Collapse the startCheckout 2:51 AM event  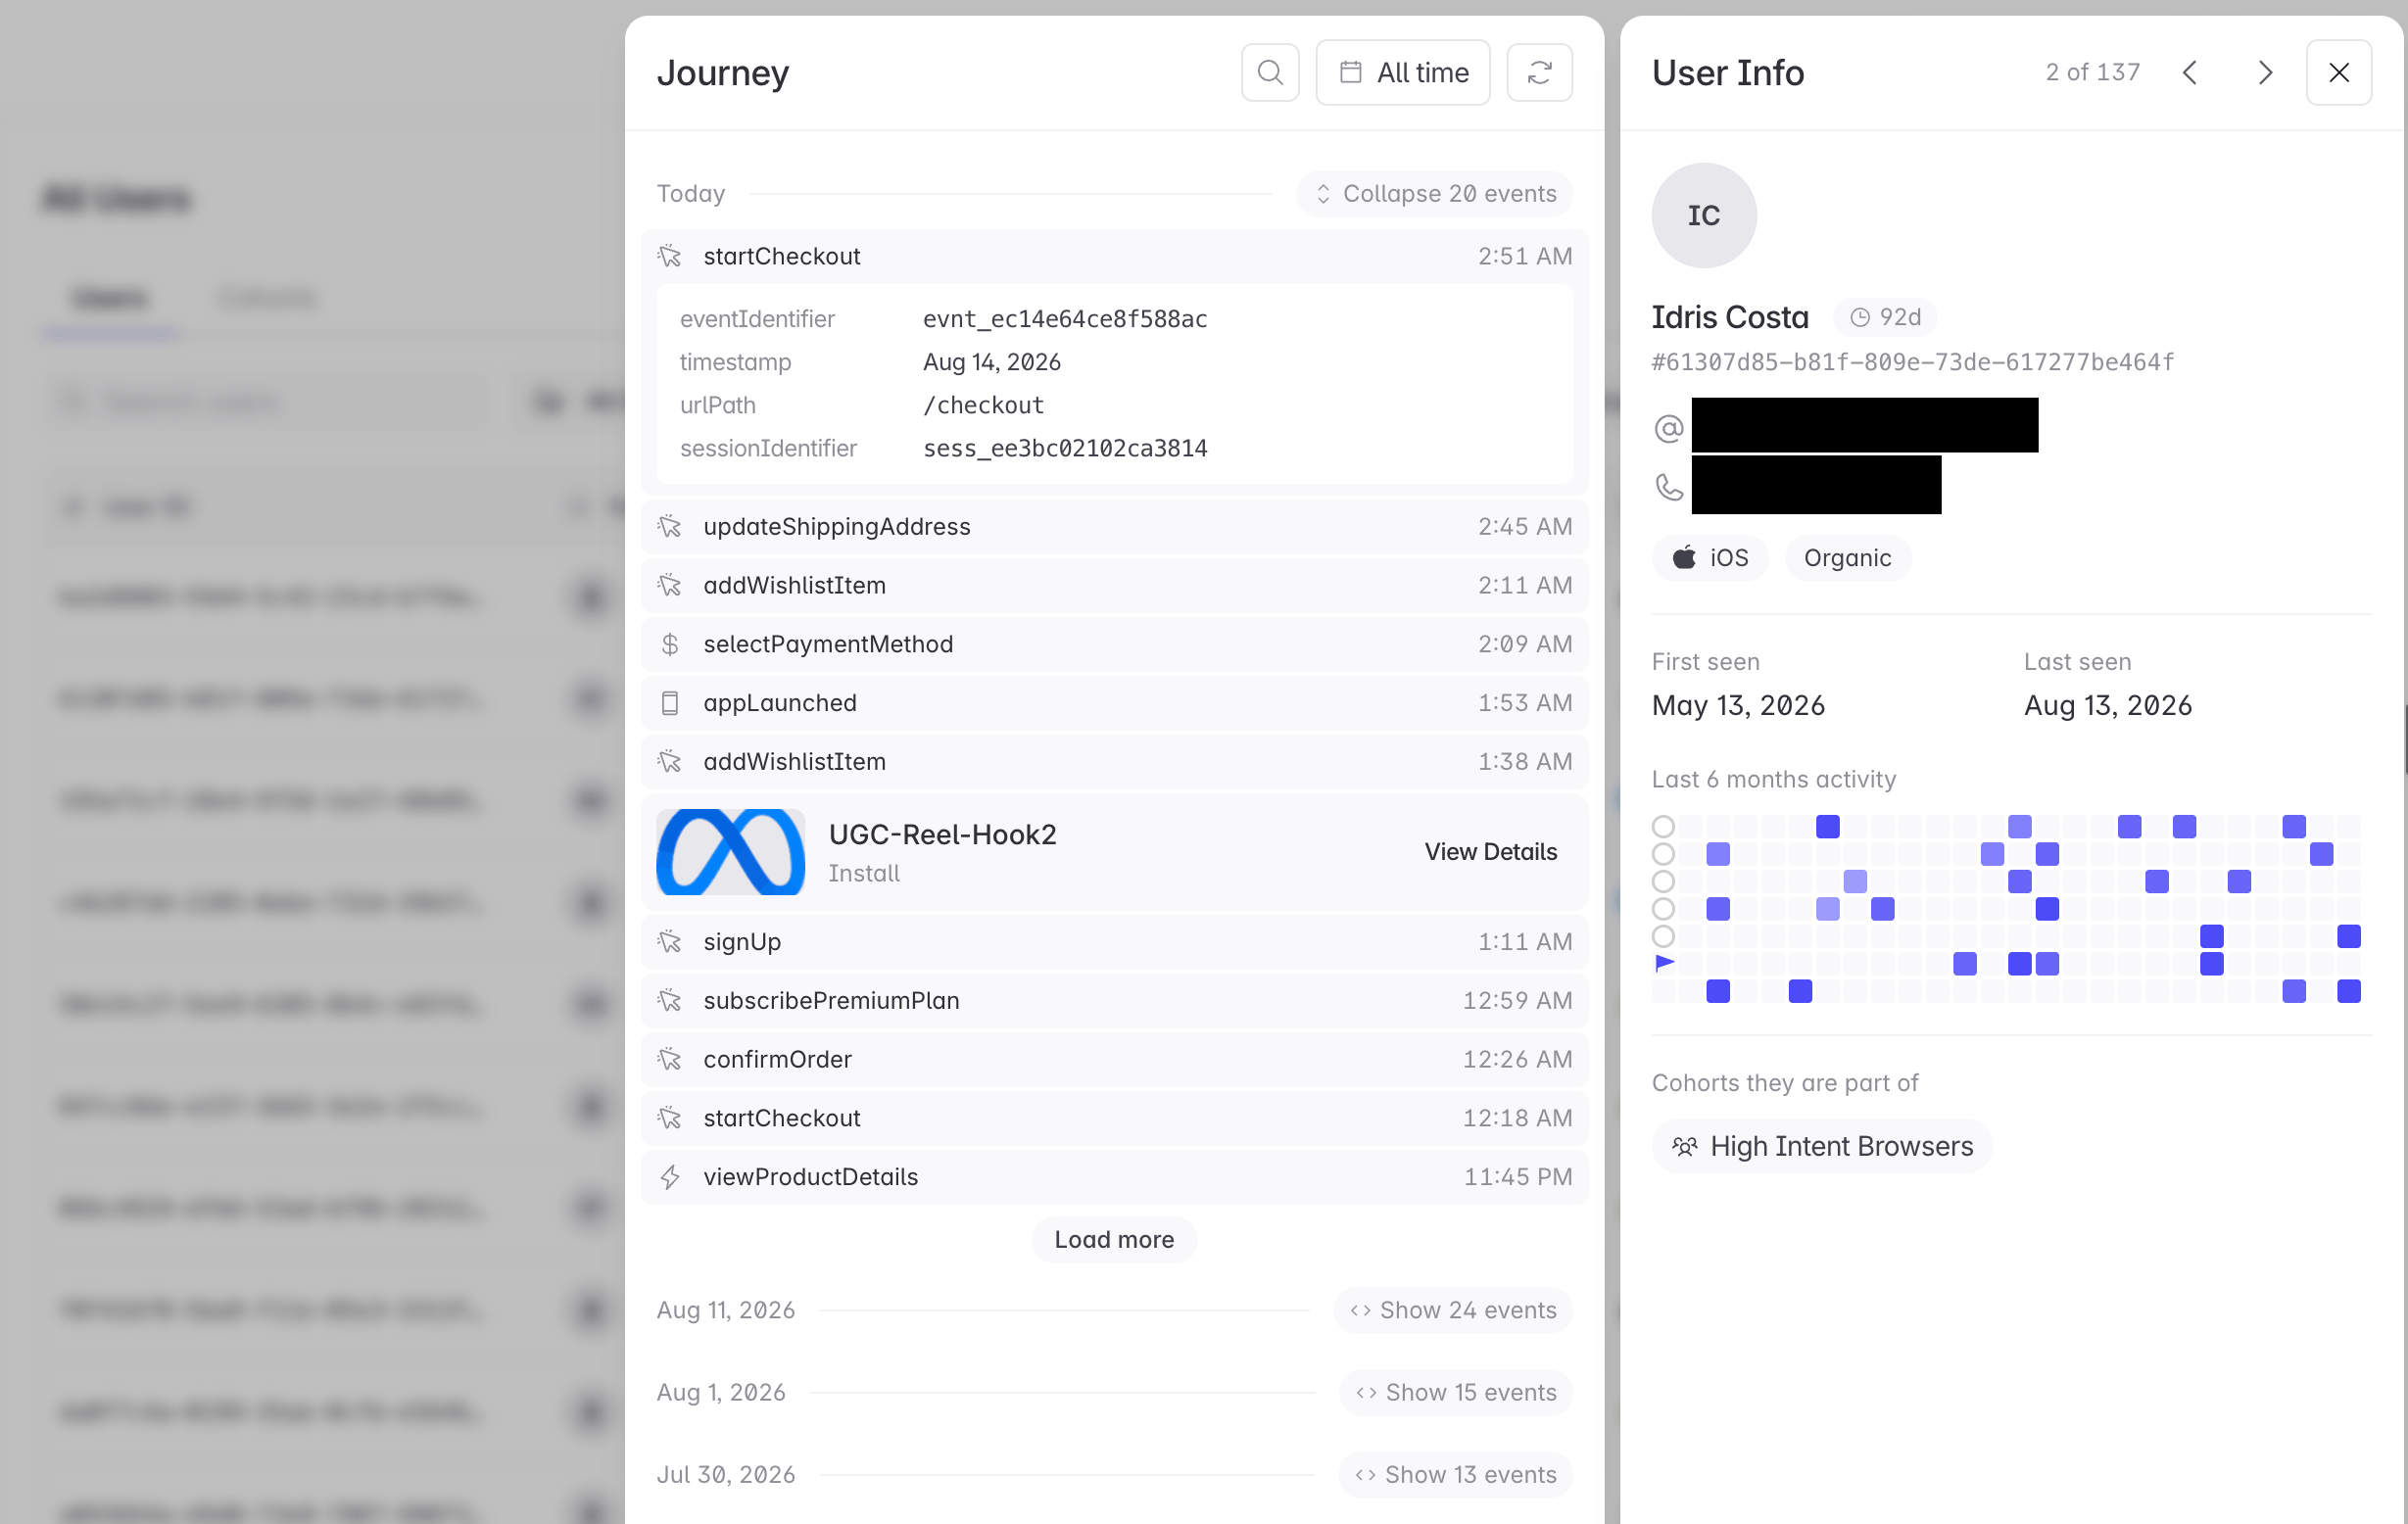coord(1114,256)
